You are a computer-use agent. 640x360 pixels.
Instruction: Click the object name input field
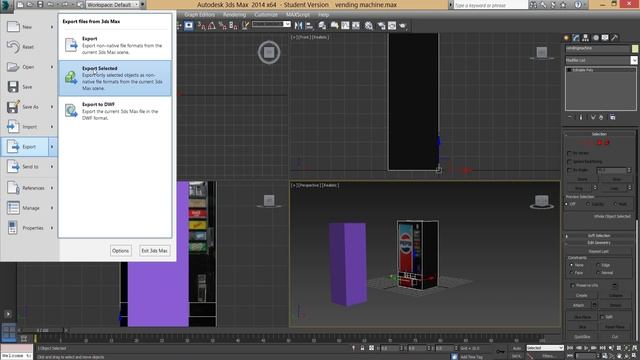point(598,49)
